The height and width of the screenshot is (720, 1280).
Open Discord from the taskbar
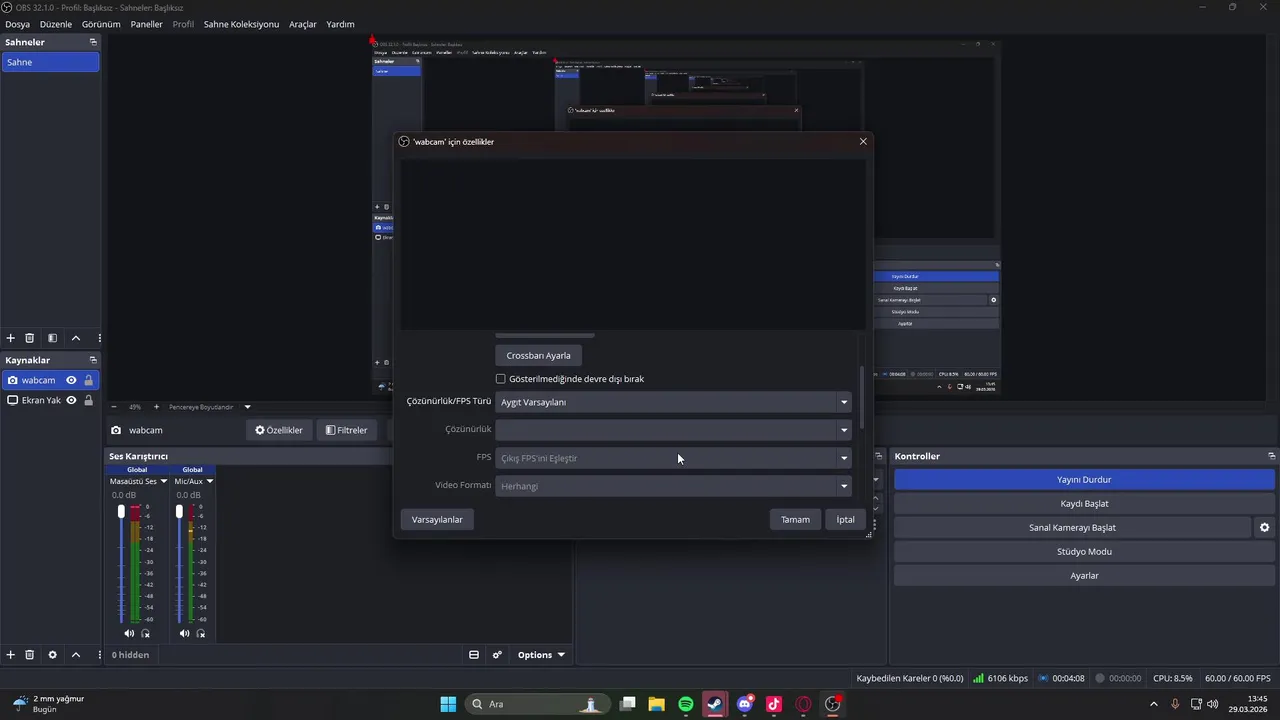coord(744,704)
